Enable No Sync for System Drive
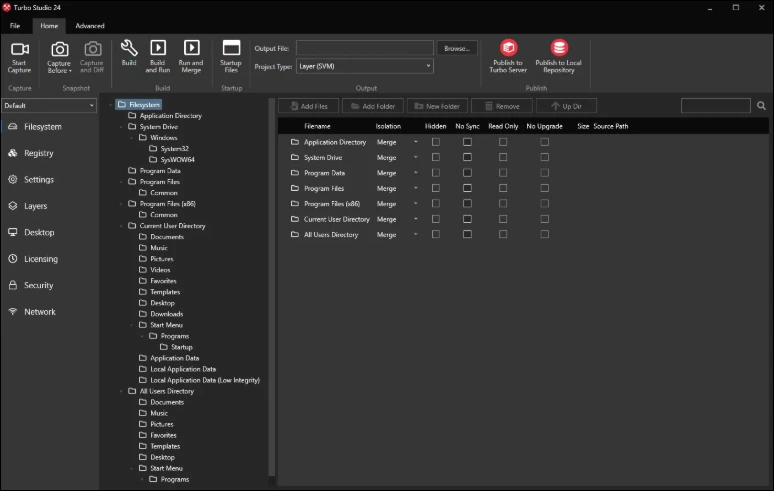 pyautogui.click(x=467, y=157)
